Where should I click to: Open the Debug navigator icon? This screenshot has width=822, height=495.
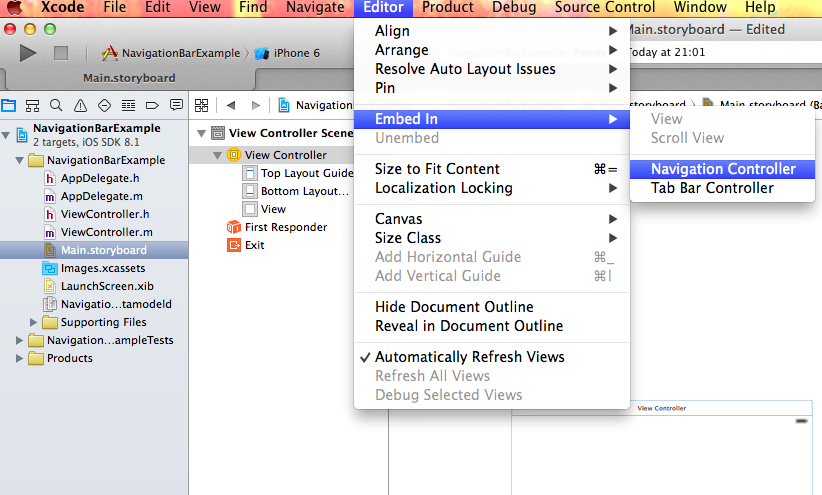tap(128, 105)
